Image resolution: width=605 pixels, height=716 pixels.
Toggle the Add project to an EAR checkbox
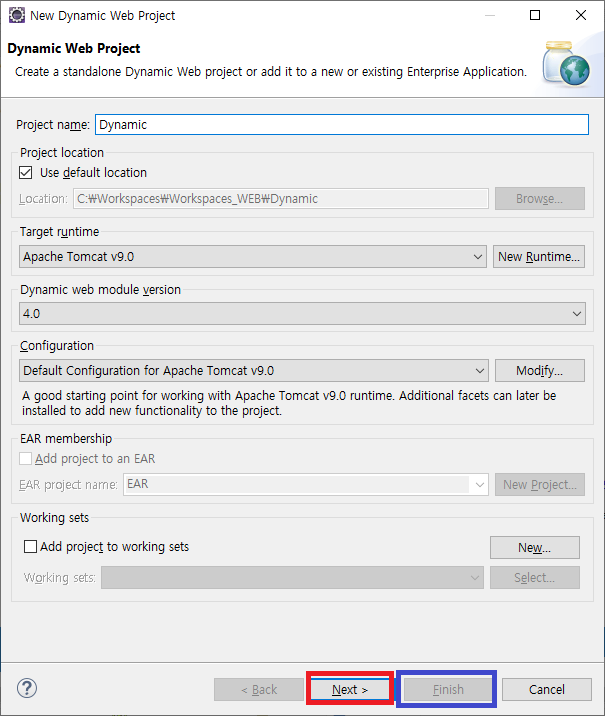tap(26, 458)
